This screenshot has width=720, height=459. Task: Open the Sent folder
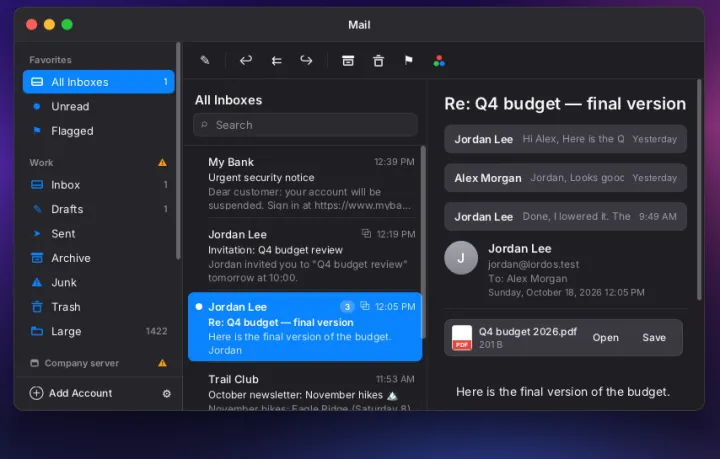(x=99, y=234)
